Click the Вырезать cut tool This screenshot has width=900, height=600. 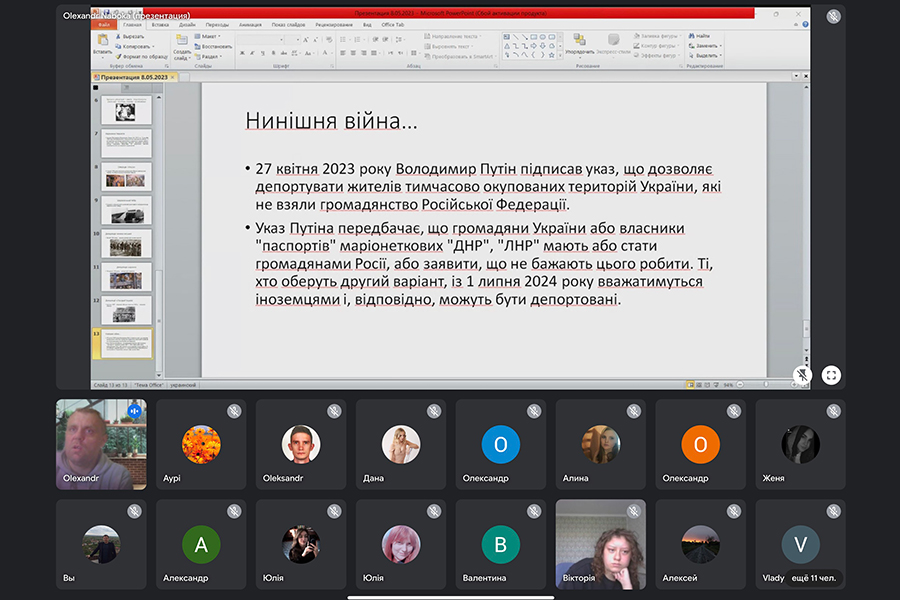(133, 36)
